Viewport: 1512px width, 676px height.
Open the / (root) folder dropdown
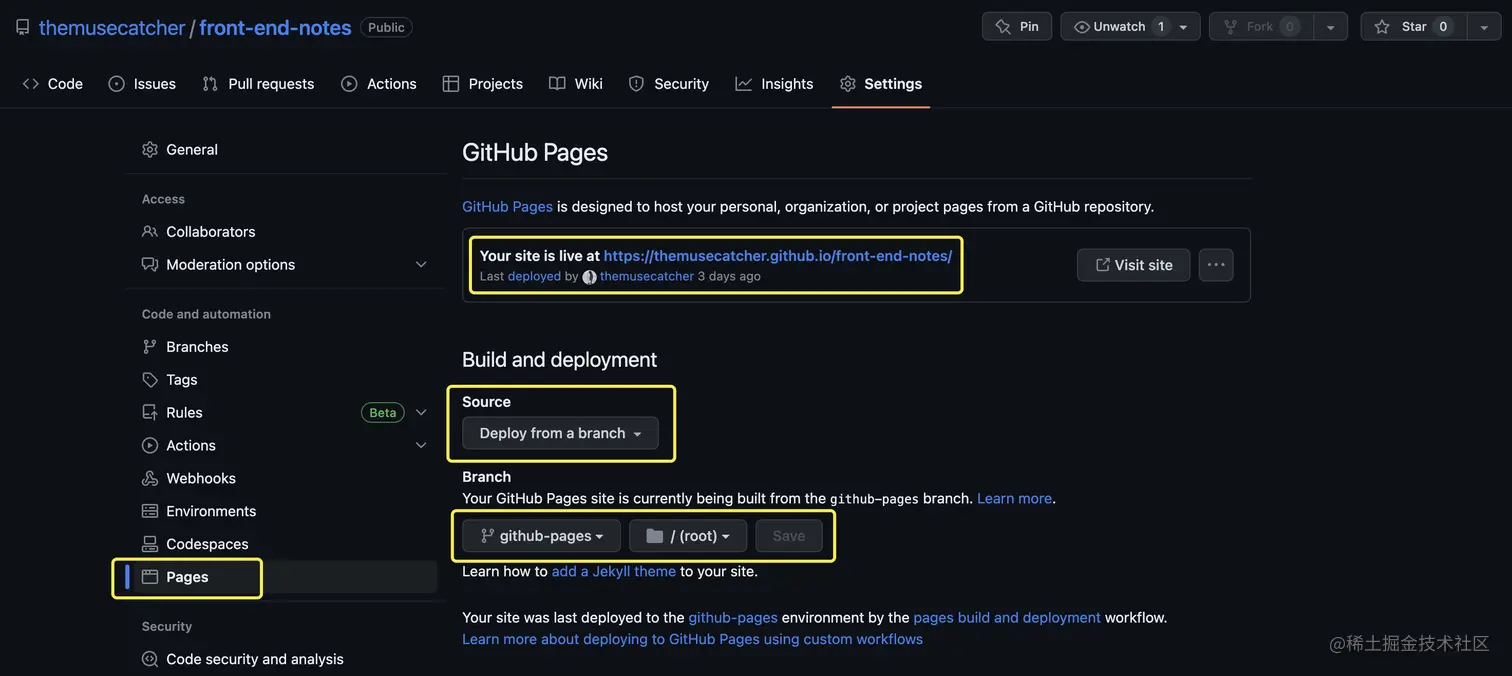pyautogui.click(x=688, y=536)
